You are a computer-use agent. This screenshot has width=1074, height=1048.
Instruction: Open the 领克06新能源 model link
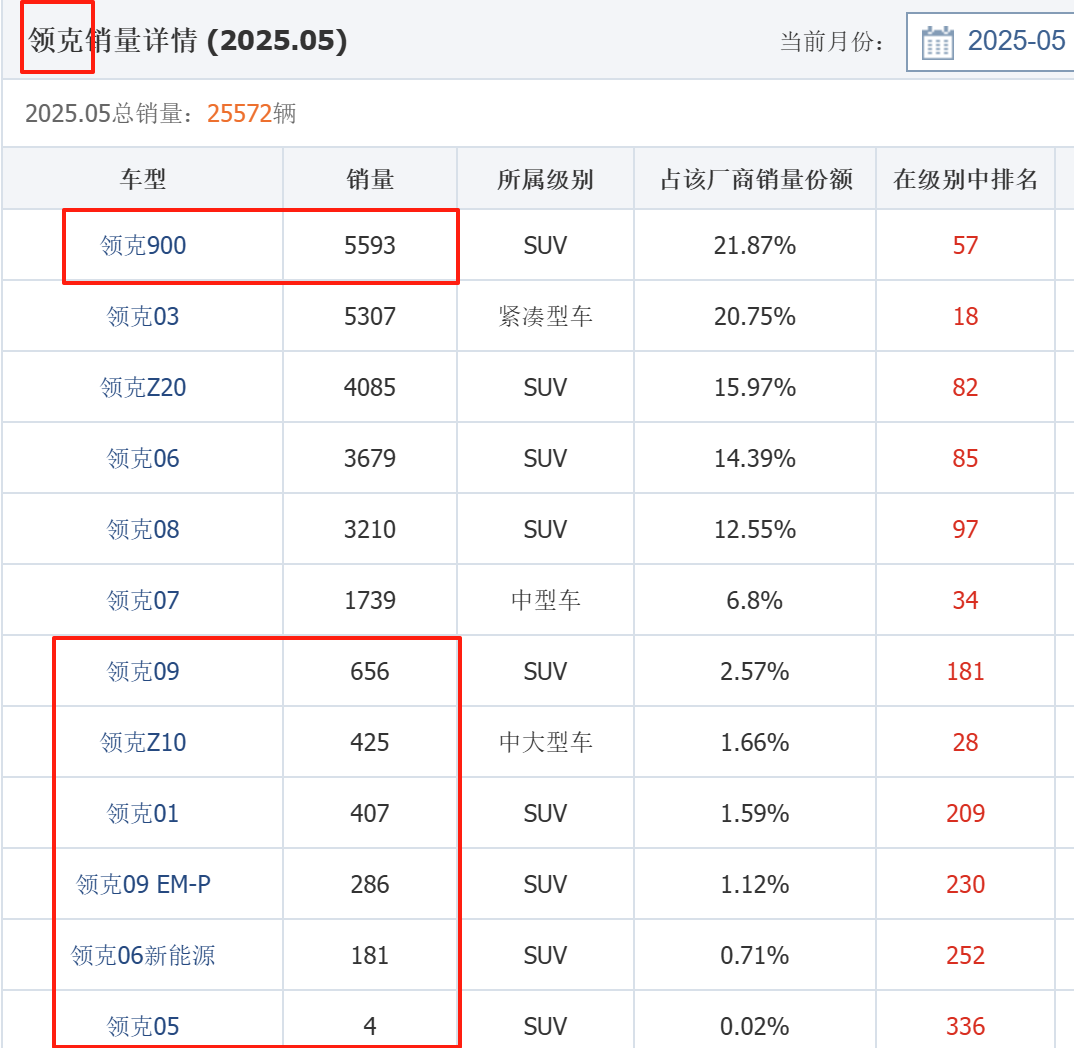tap(143, 956)
